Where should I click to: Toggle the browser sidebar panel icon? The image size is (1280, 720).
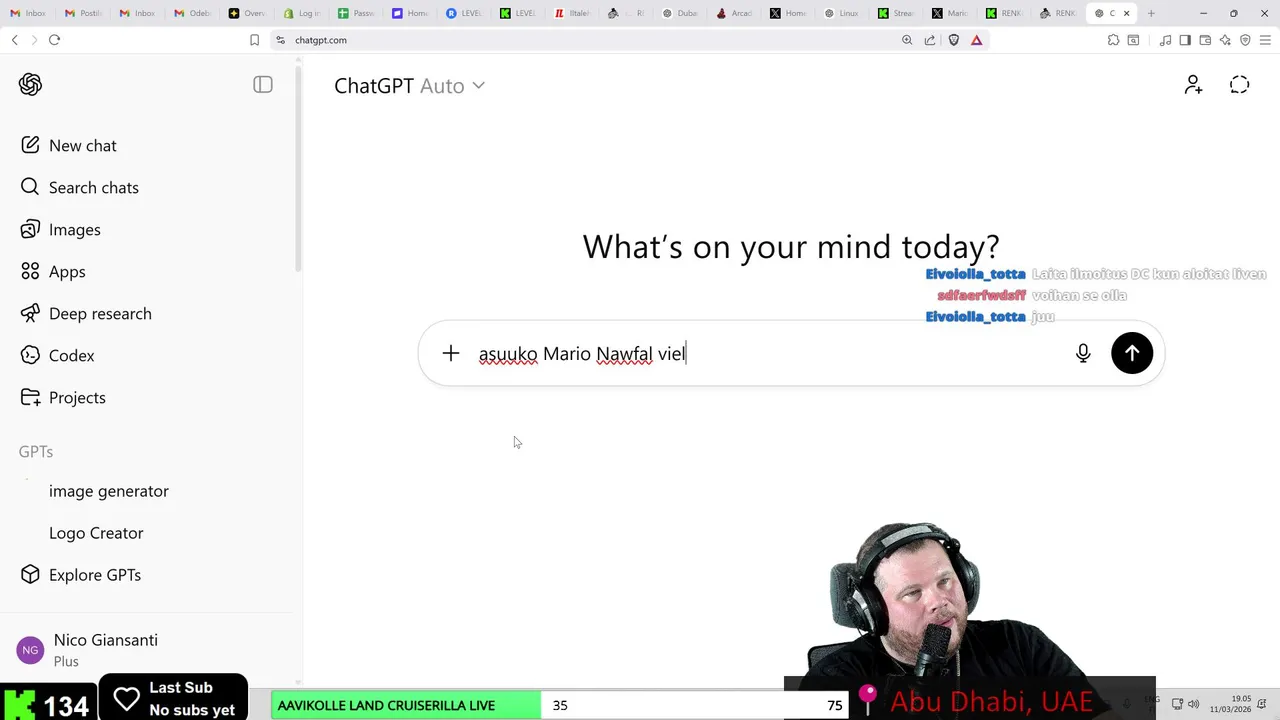tap(1185, 40)
